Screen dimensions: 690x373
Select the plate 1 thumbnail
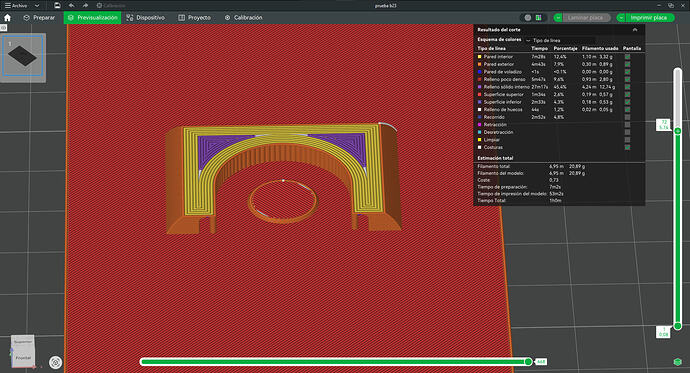point(23,56)
